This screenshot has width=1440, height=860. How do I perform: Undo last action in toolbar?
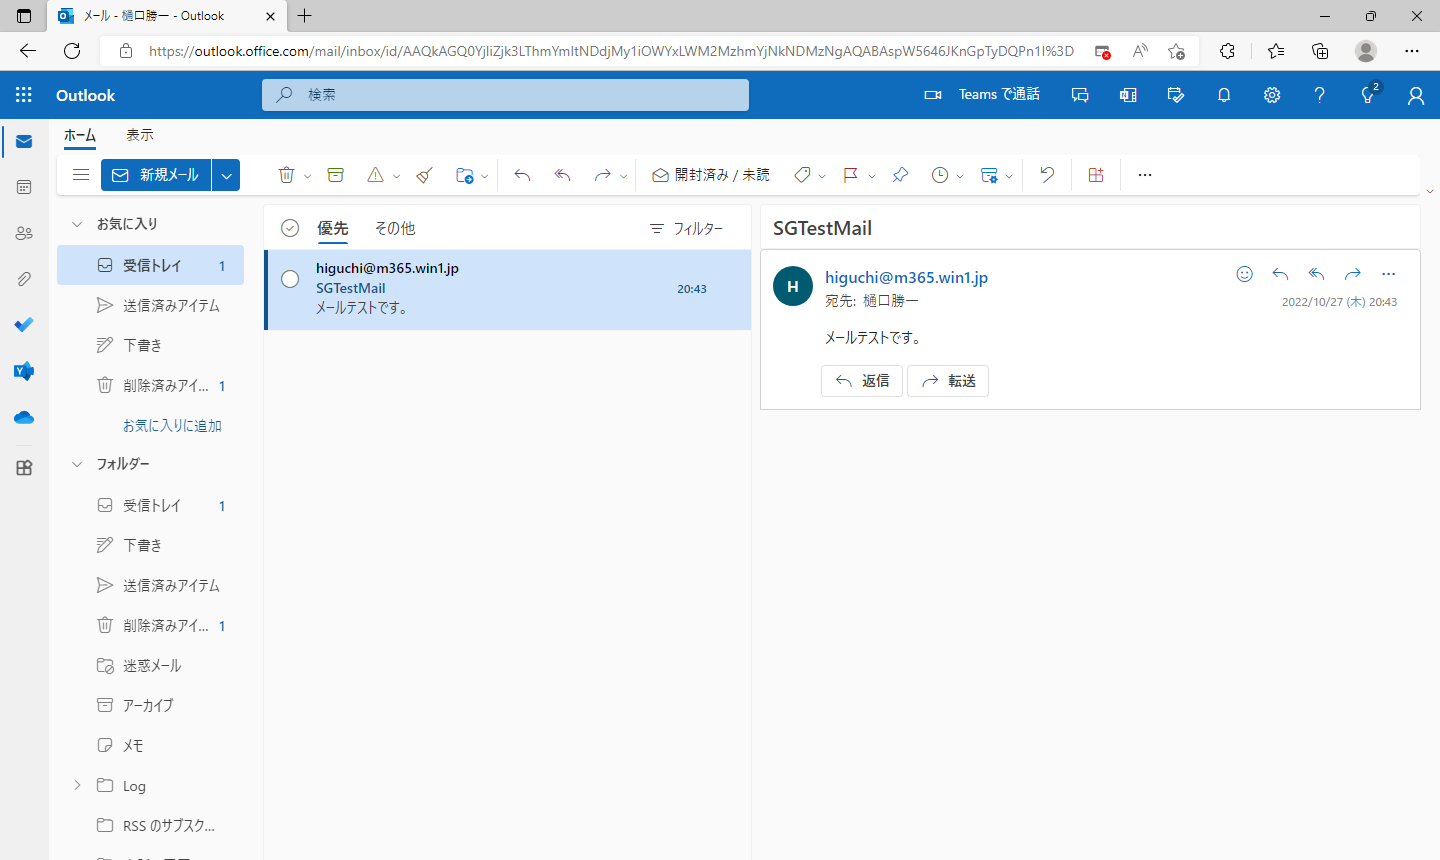(1047, 175)
